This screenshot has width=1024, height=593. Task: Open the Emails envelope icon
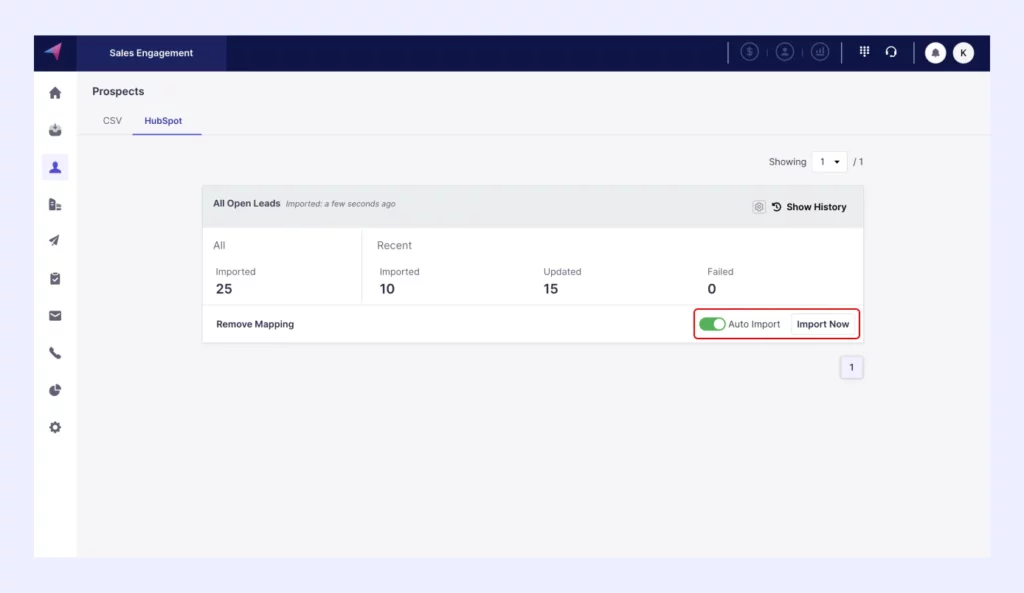[x=55, y=315]
